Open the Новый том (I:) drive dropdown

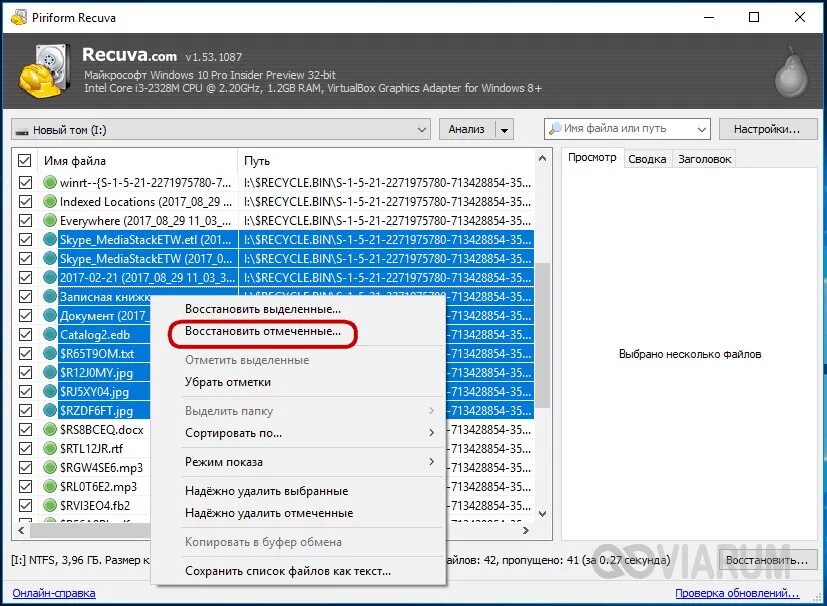421,130
